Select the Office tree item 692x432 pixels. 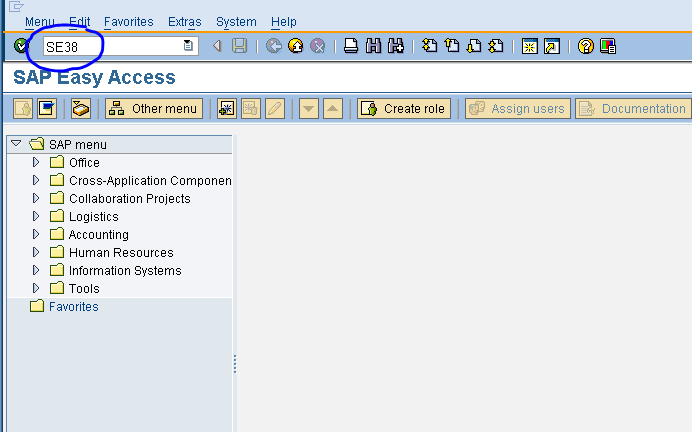click(x=84, y=163)
